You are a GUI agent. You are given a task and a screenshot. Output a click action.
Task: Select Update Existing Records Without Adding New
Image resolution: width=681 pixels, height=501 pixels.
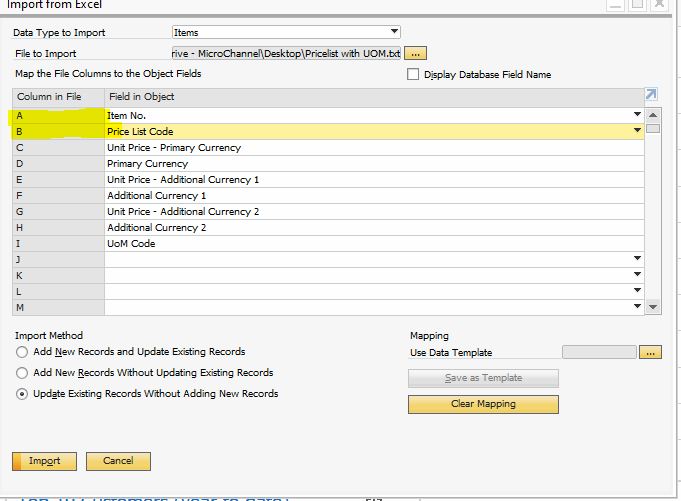[x=22, y=394]
